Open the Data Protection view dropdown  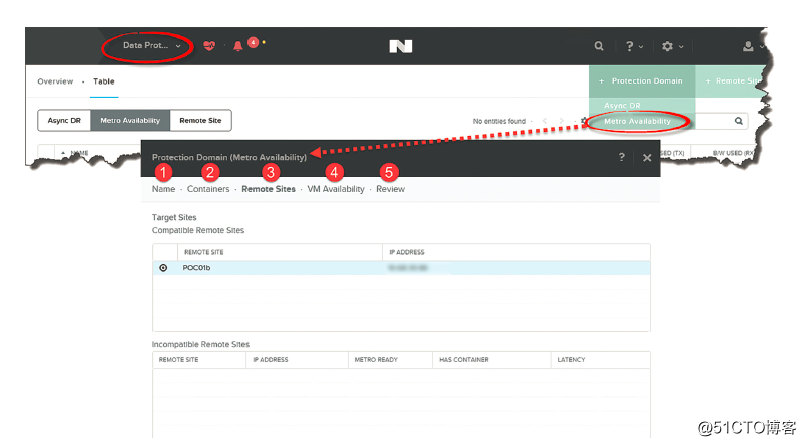tap(152, 46)
